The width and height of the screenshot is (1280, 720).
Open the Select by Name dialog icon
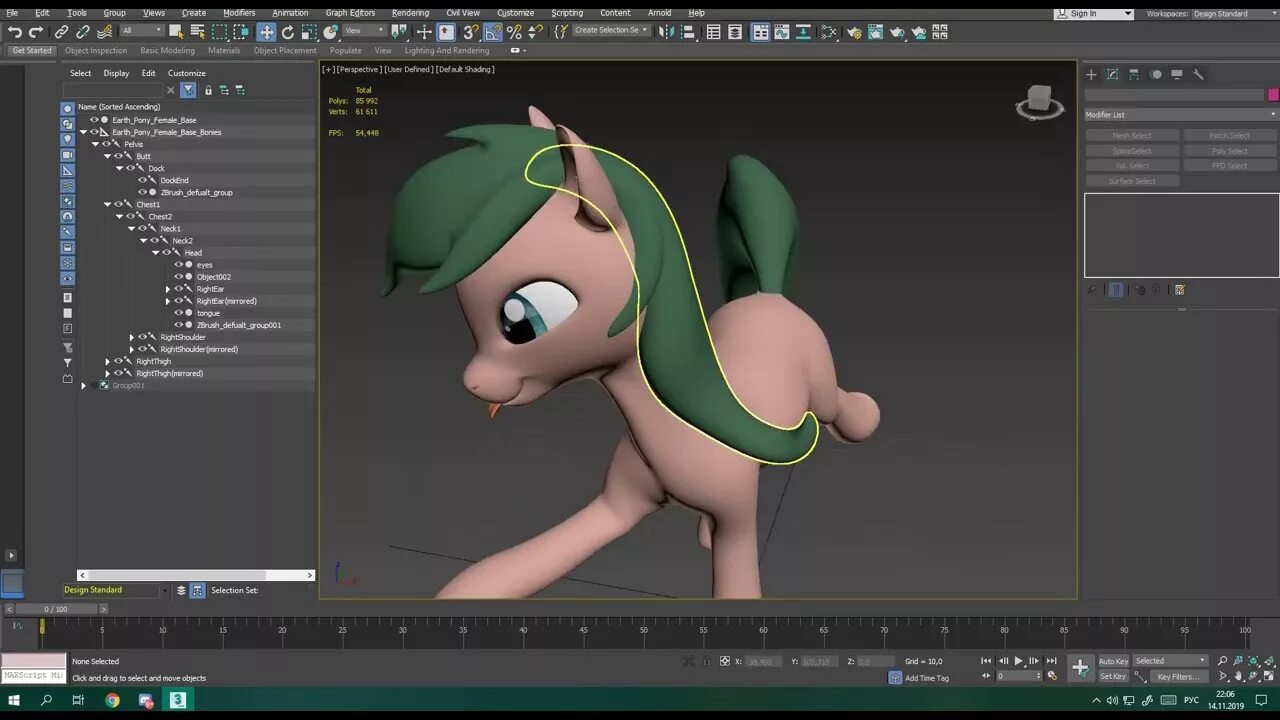[x=197, y=32]
